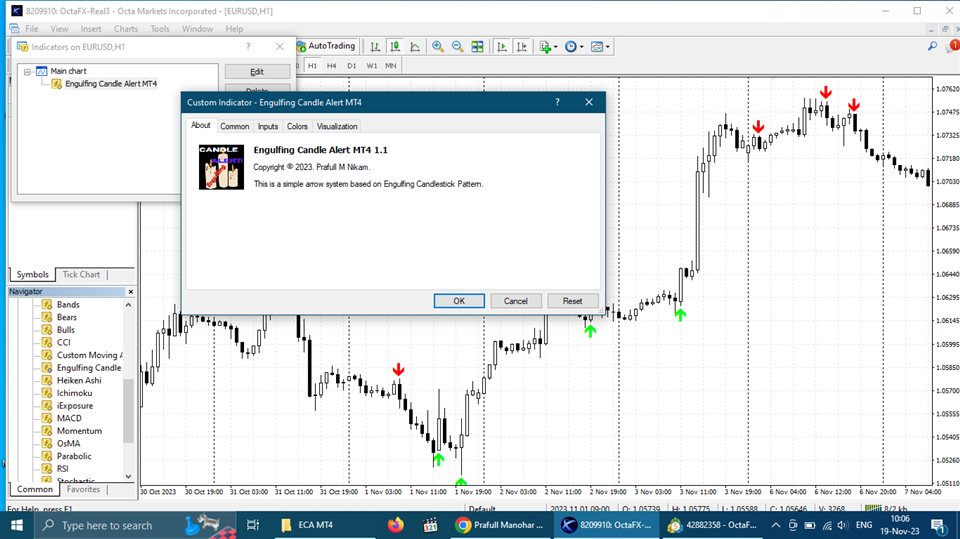Click the Task View taskbar icon
Screen dimensions: 960x539
252,525
